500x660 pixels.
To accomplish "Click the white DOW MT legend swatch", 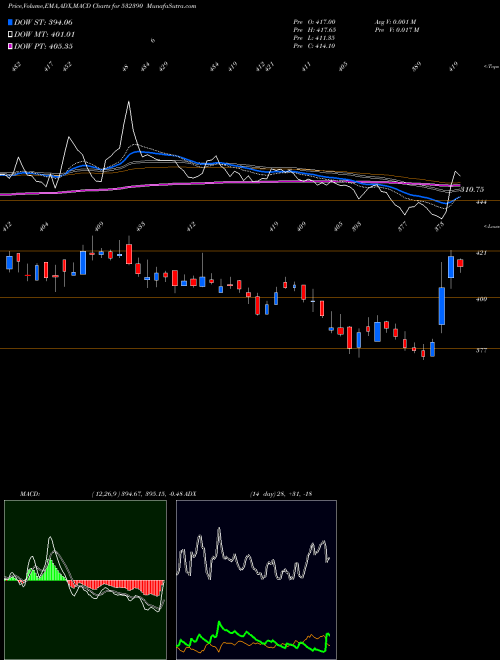I will [x=10, y=34].
